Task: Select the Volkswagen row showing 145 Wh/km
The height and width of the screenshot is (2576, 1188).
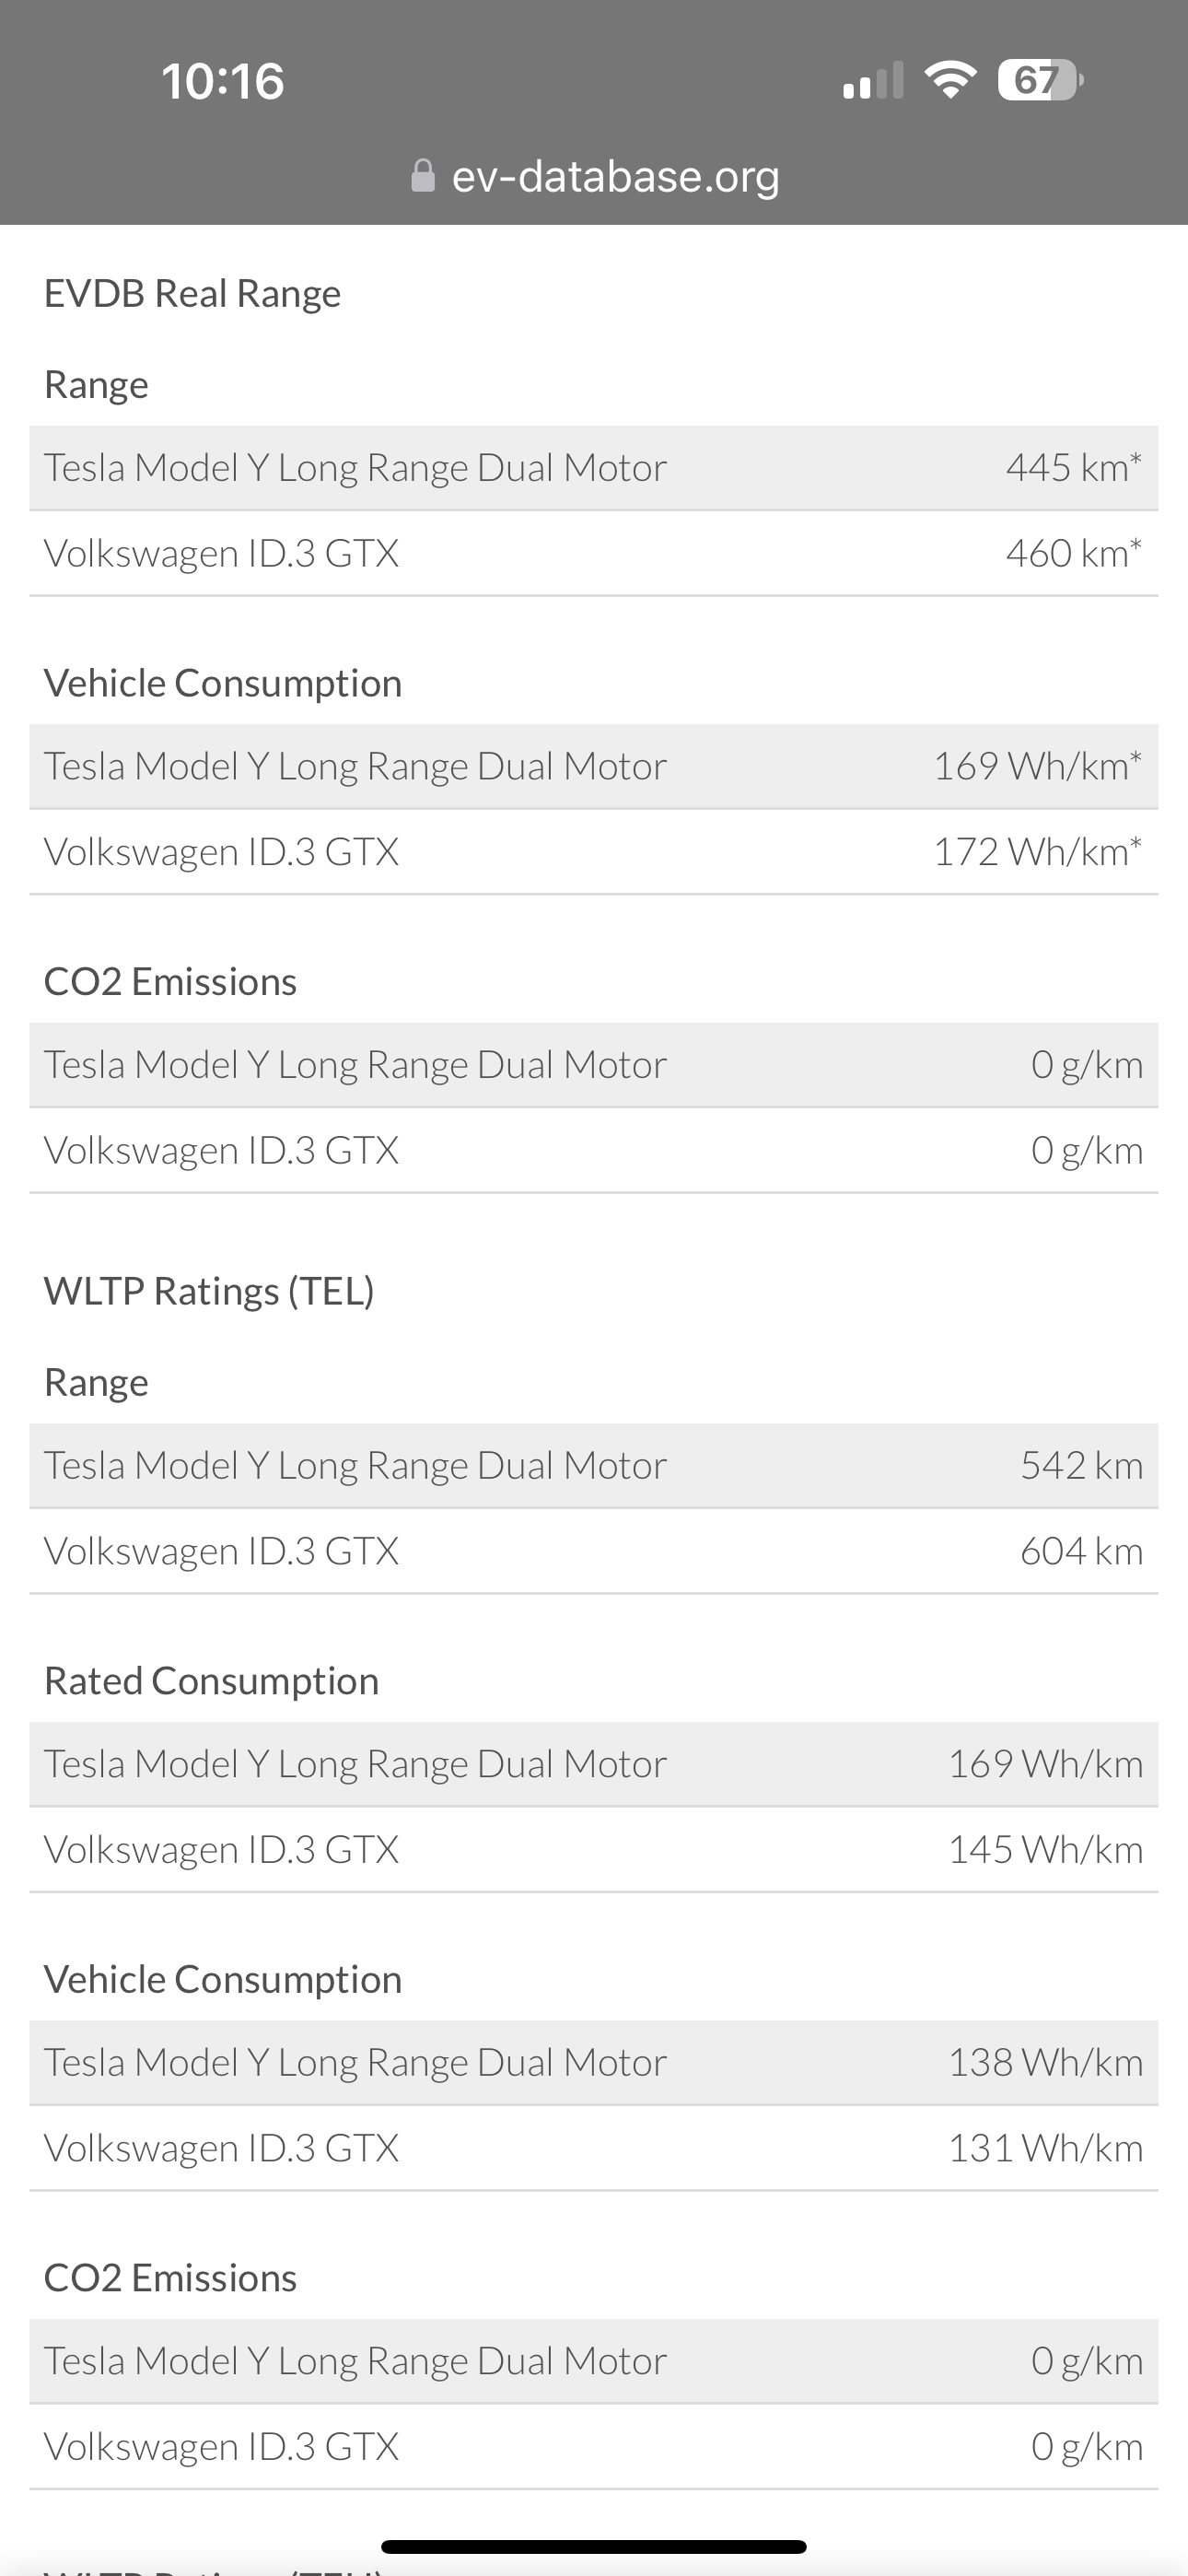Action: [x=594, y=1850]
